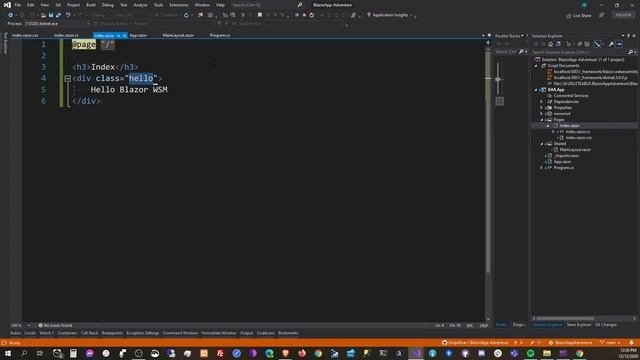The width and height of the screenshot is (640, 360).
Task: Open the Immediate Window tab
Action: [219, 333]
